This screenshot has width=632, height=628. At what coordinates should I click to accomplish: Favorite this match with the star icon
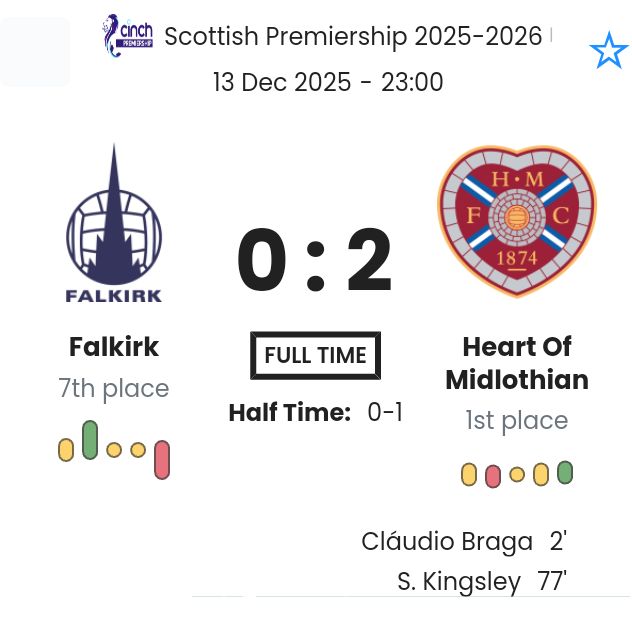608,50
